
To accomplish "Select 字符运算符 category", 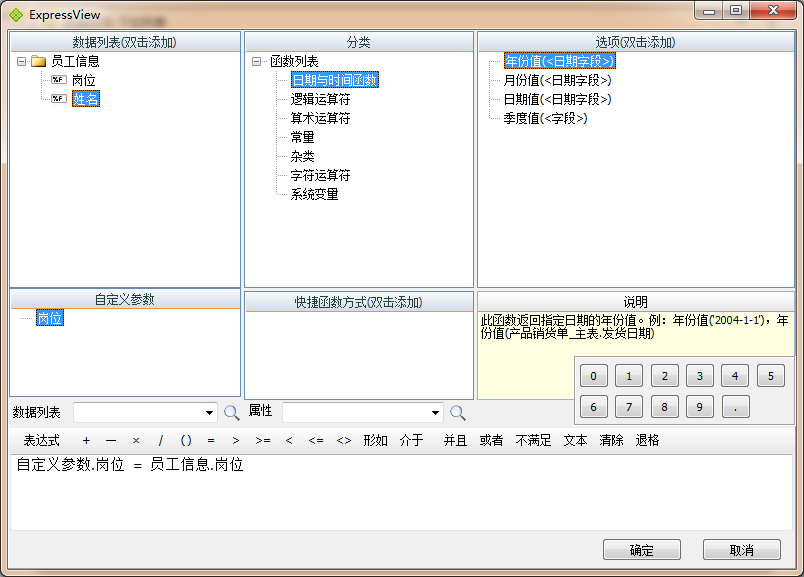I will point(320,175).
